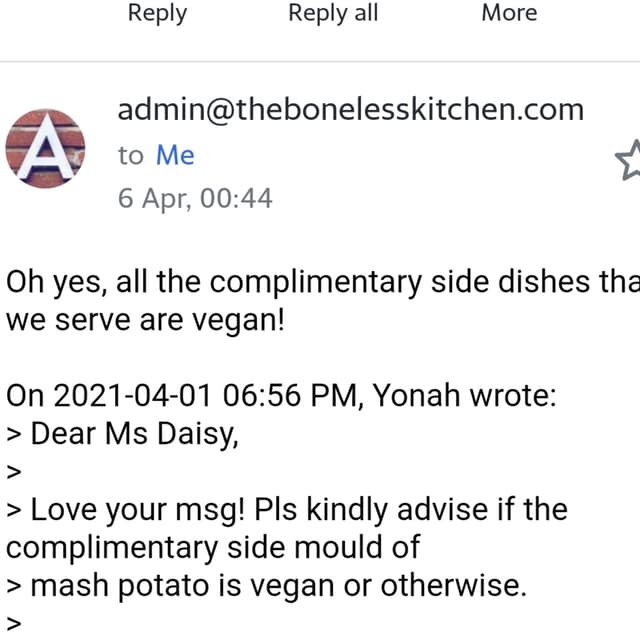Click the "Oh yes, all the complimentary" line

click(x=323, y=283)
